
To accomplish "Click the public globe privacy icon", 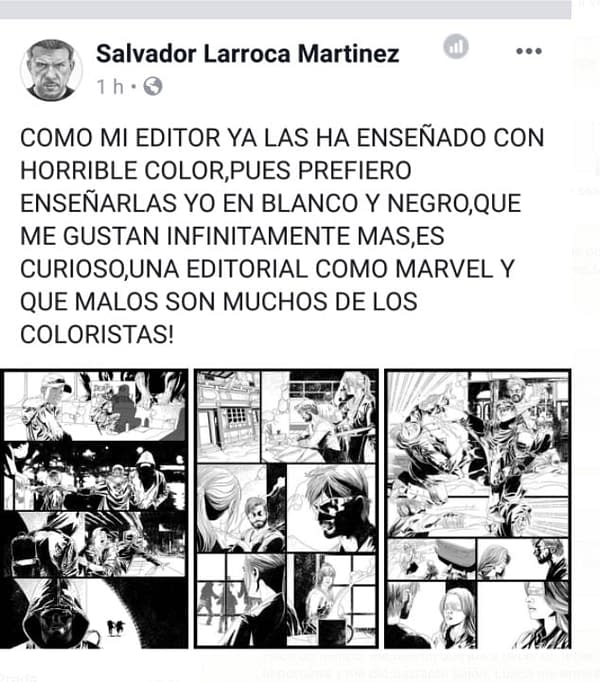I will [x=153, y=86].
